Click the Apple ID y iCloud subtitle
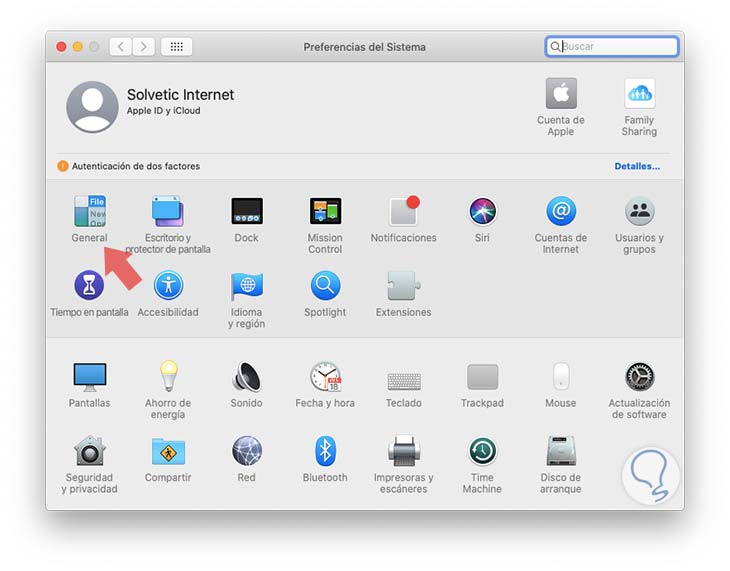 point(163,111)
